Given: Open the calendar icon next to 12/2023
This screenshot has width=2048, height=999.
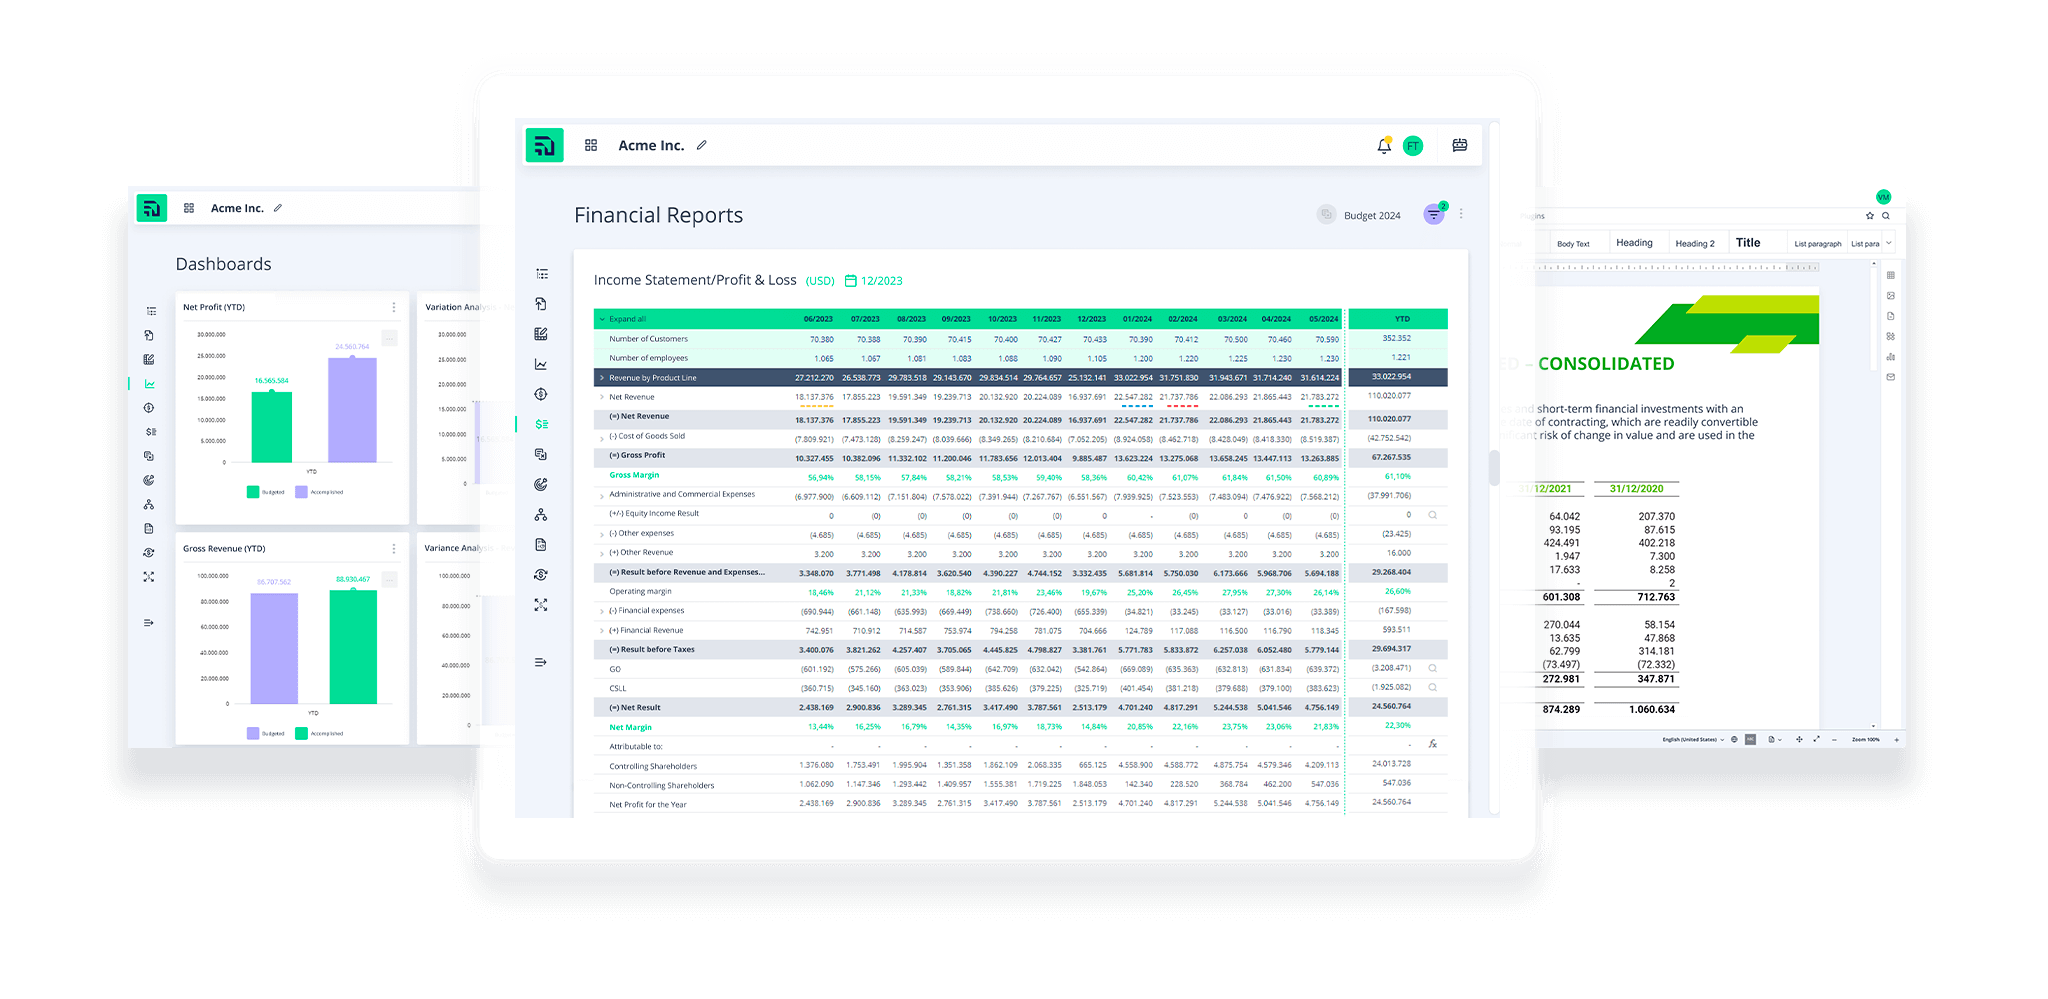Looking at the screenshot, I should coord(851,281).
